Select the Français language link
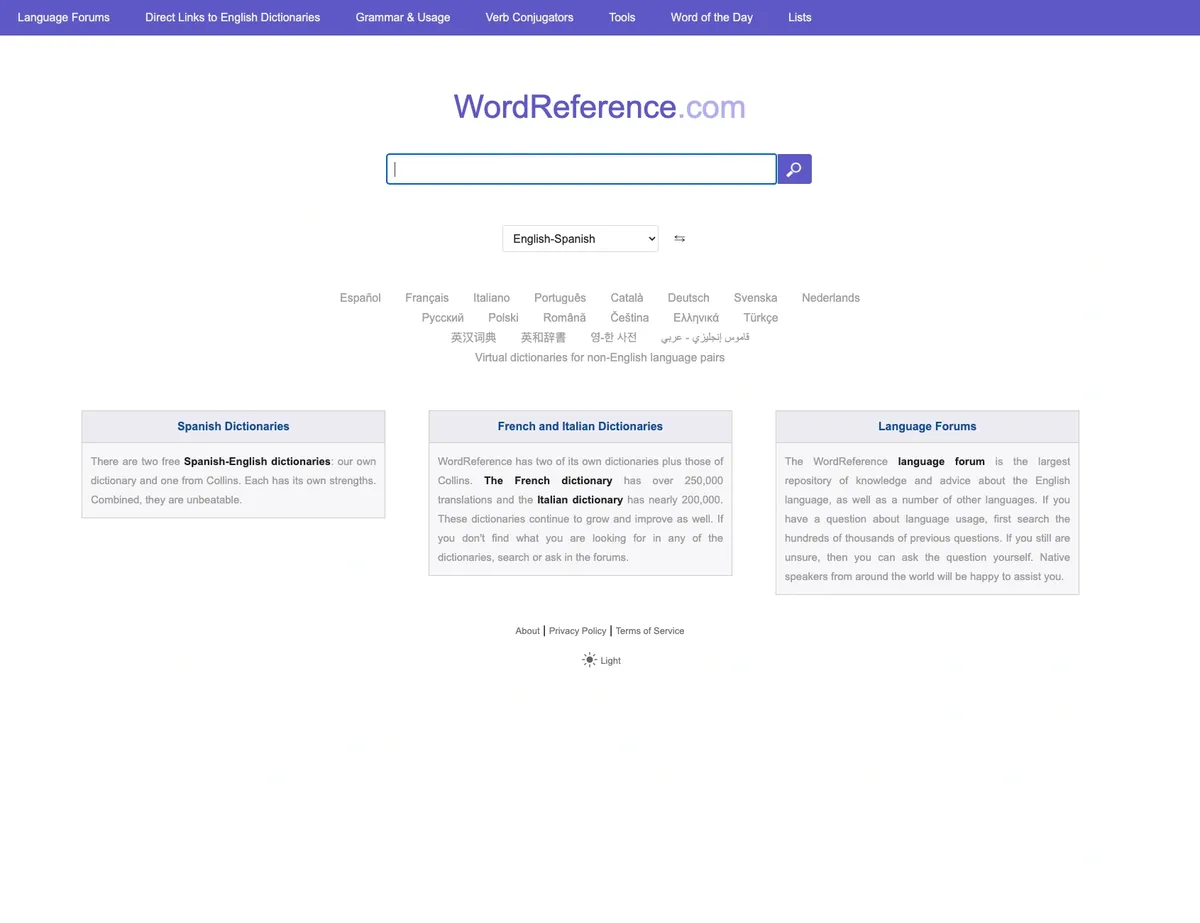The image size is (1200, 923). pos(427,298)
